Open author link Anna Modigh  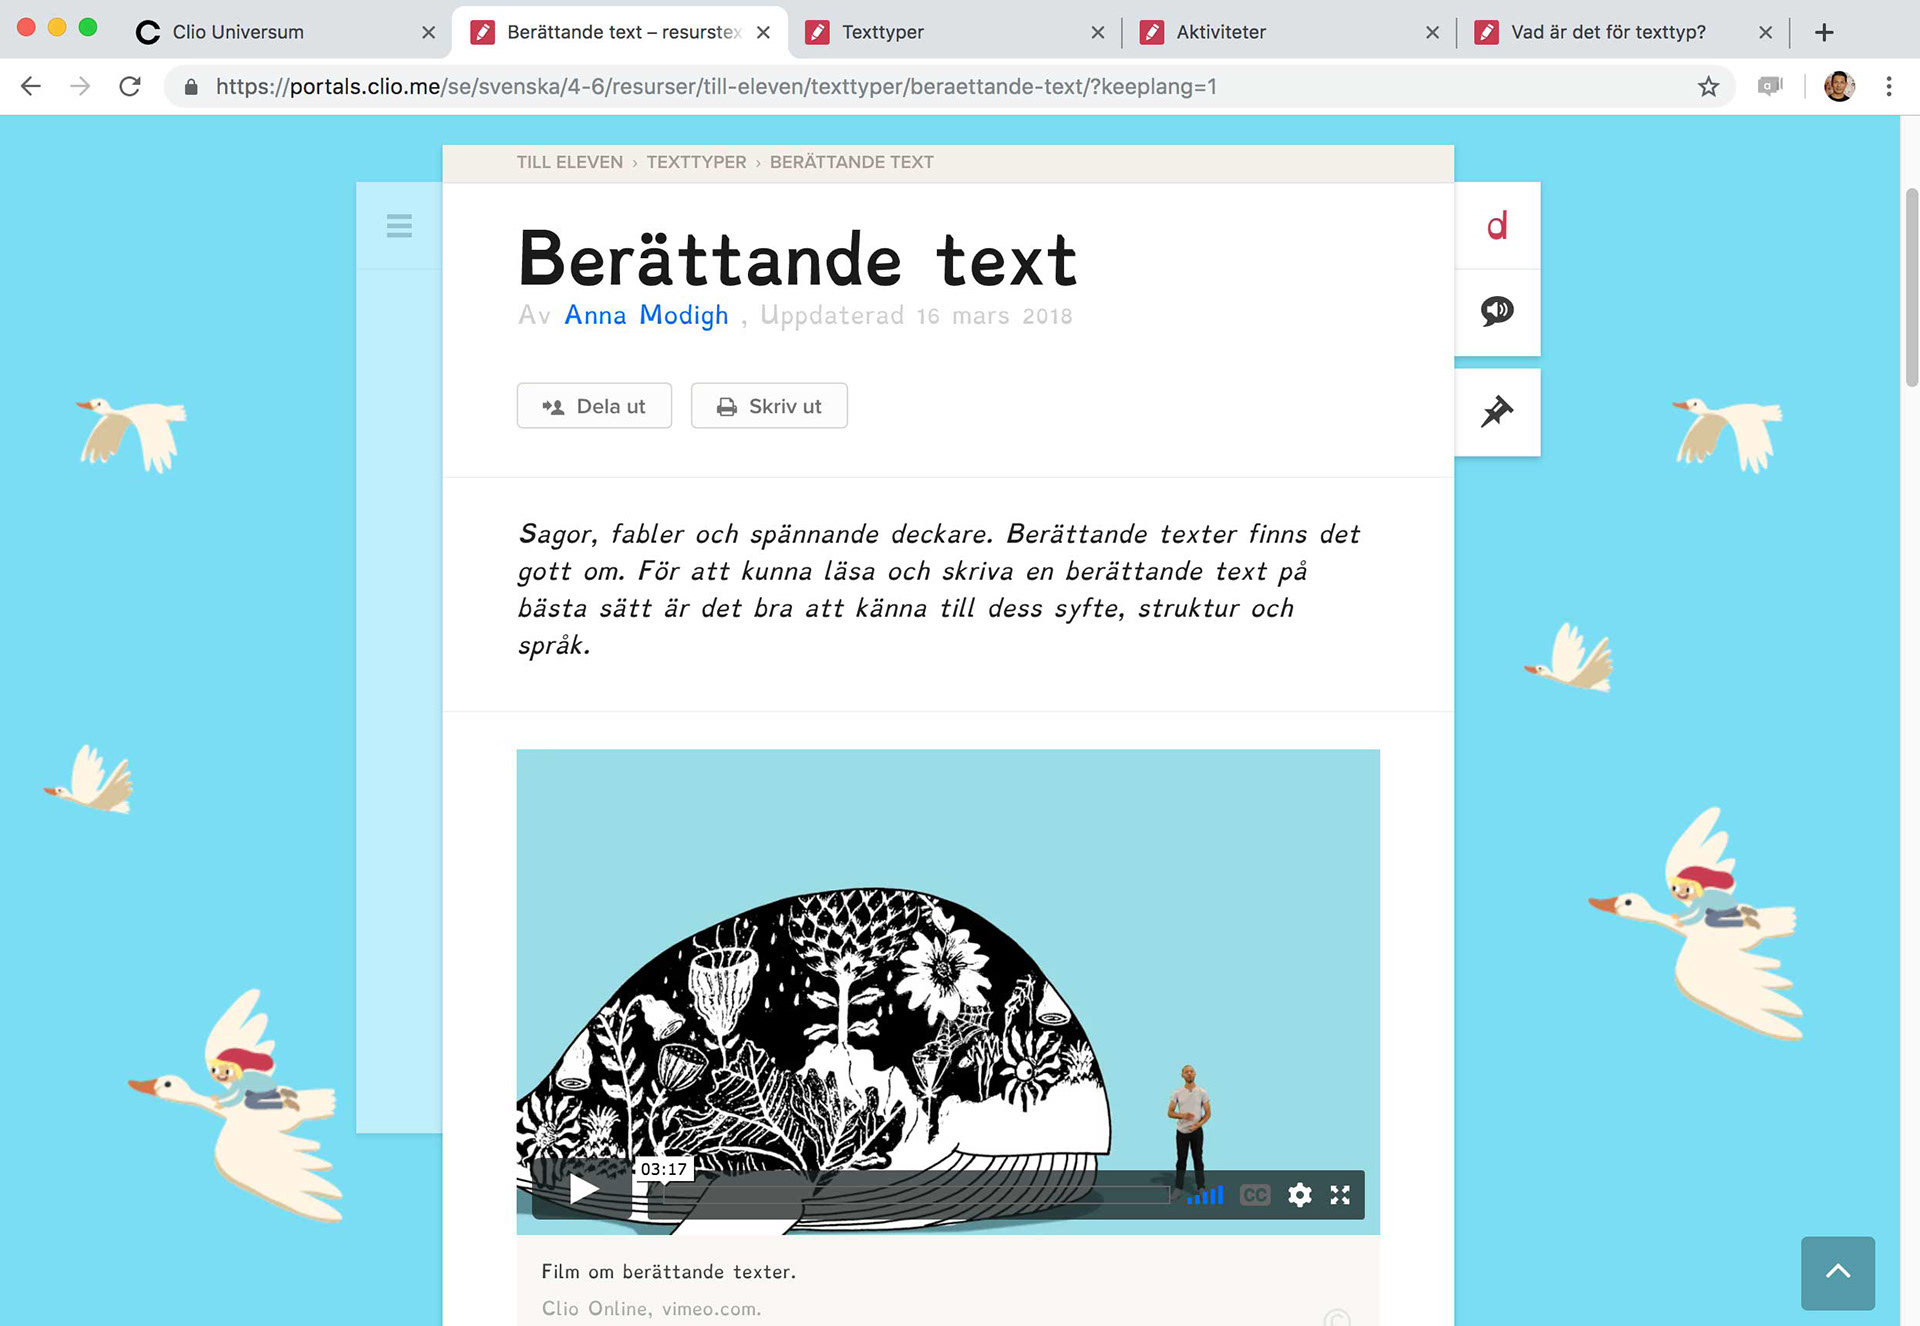pos(646,316)
